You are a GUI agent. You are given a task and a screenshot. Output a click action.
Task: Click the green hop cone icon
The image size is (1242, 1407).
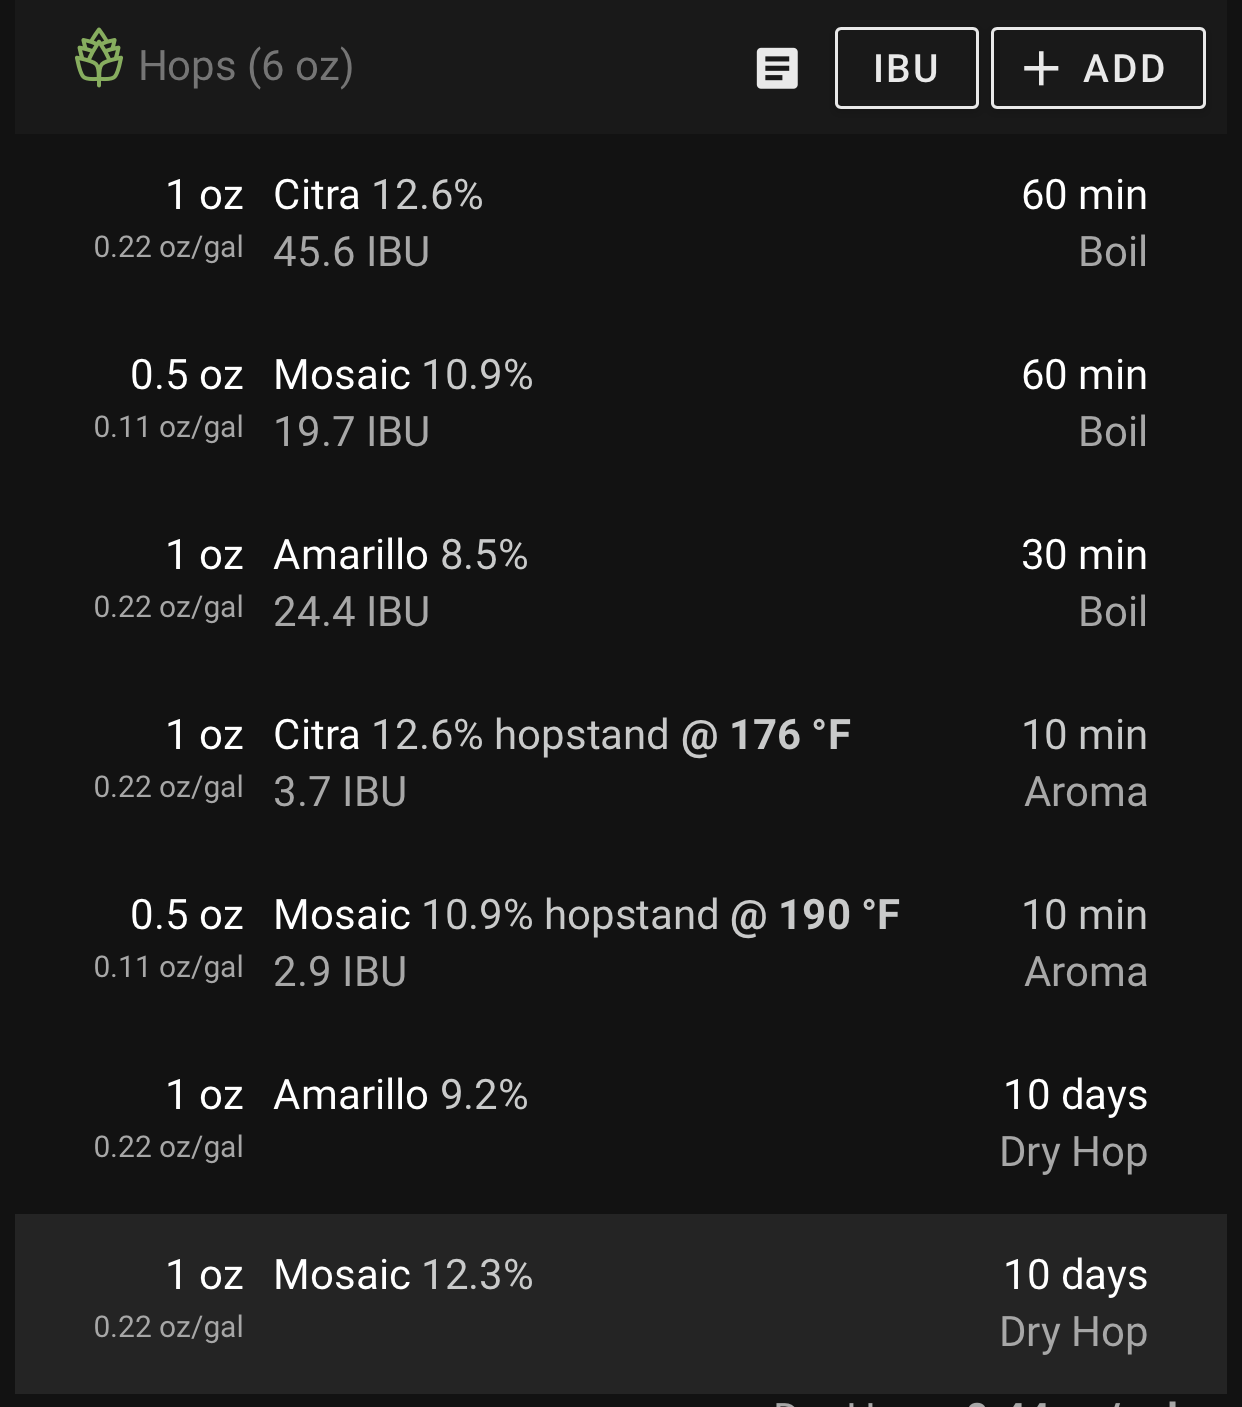pyautogui.click(x=99, y=58)
